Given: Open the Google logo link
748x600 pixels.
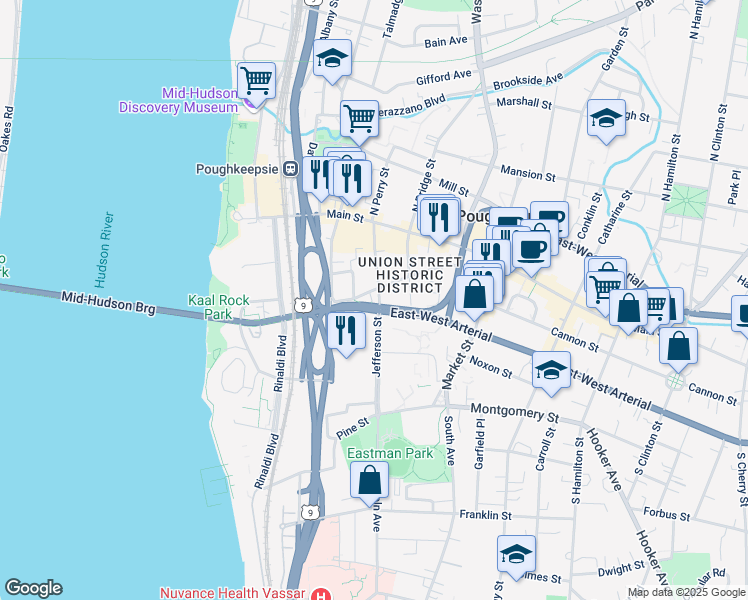Looking at the screenshot, I should (33, 588).
